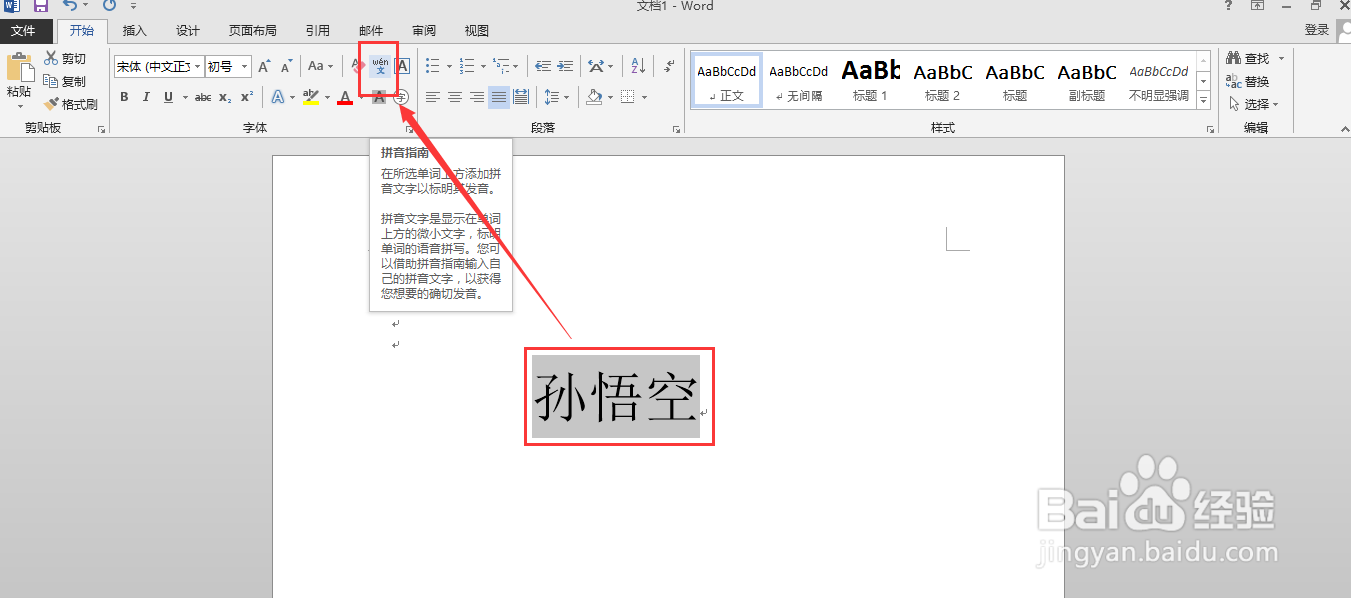Open the highlight color dropdown arrow

click(x=326, y=97)
